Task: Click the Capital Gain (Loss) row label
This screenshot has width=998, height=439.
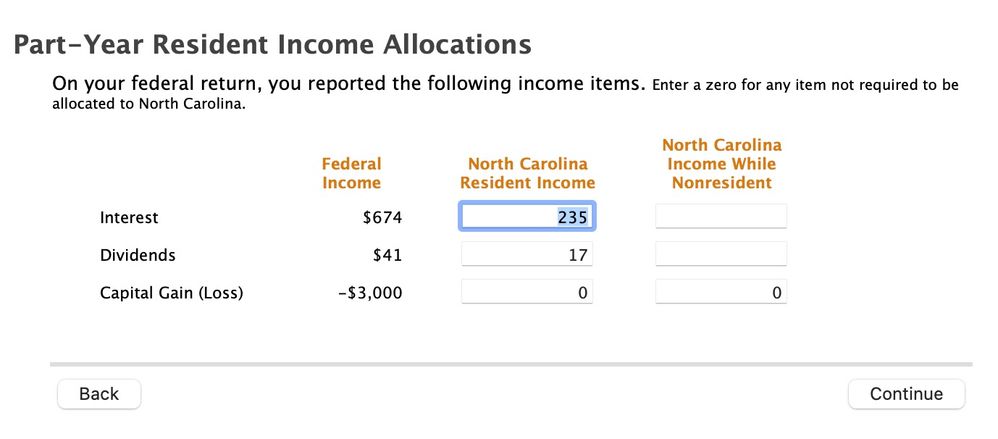Action: [x=172, y=293]
